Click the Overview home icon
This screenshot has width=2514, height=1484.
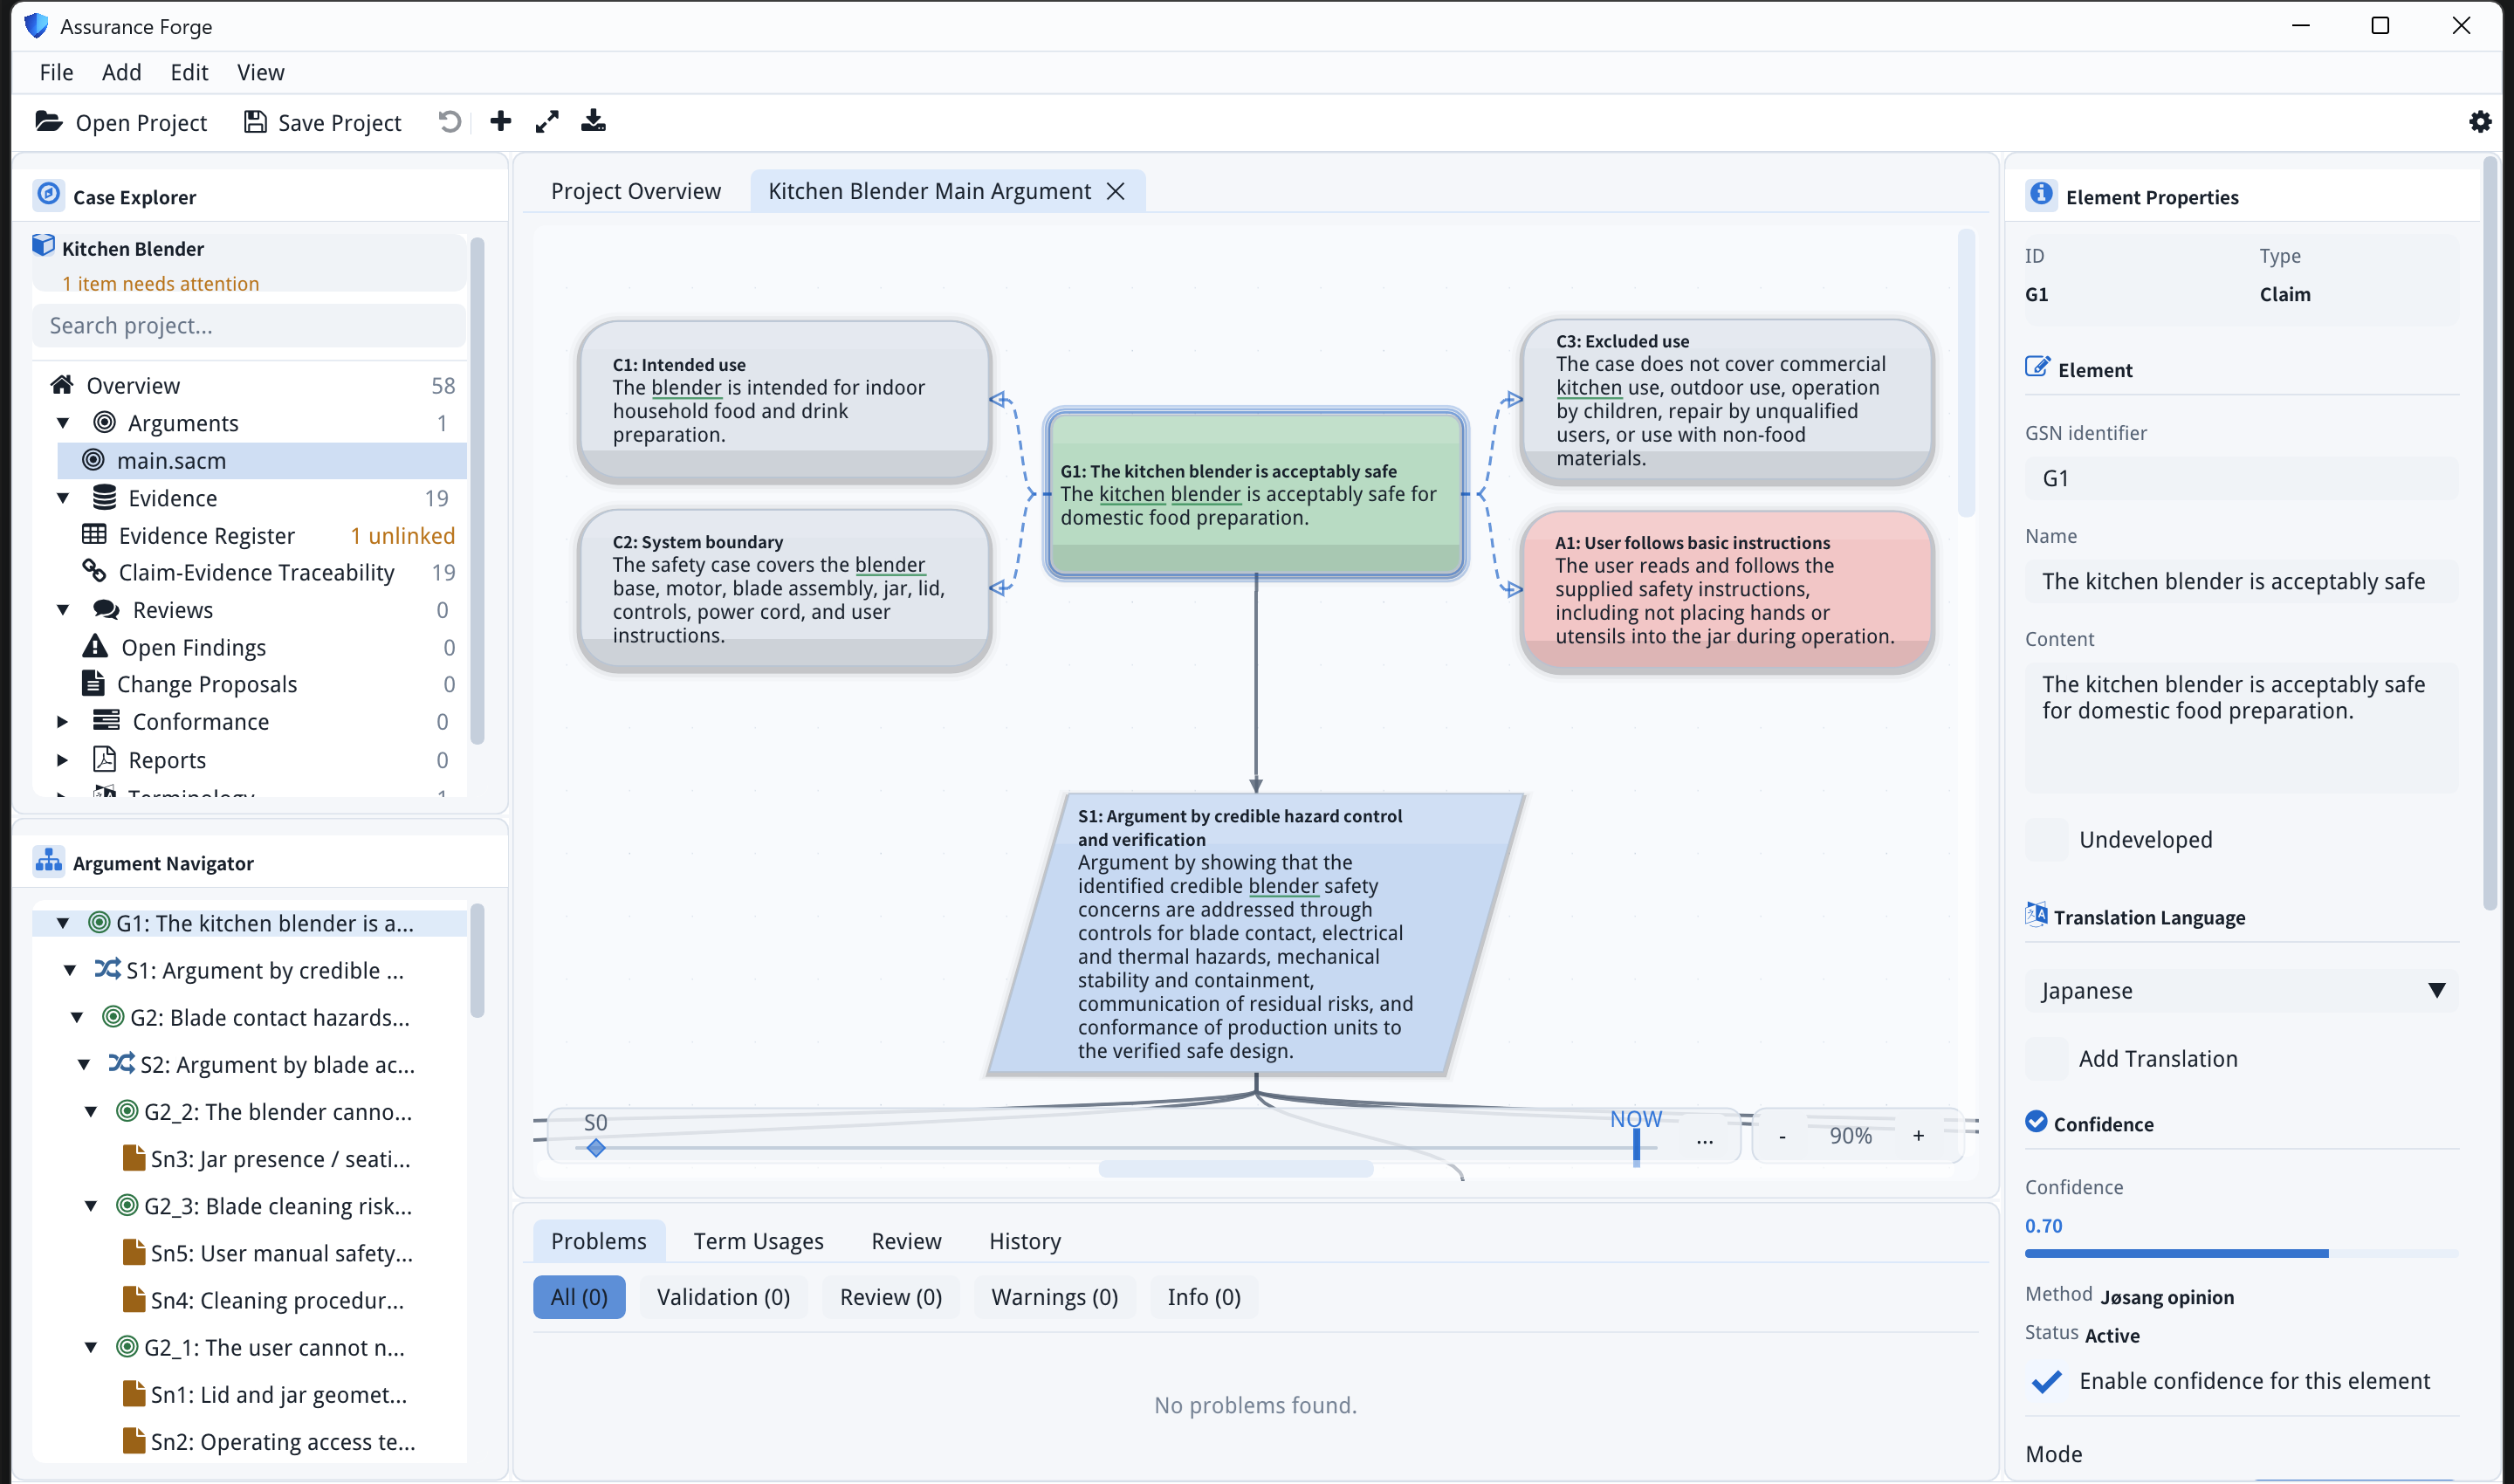point(62,384)
